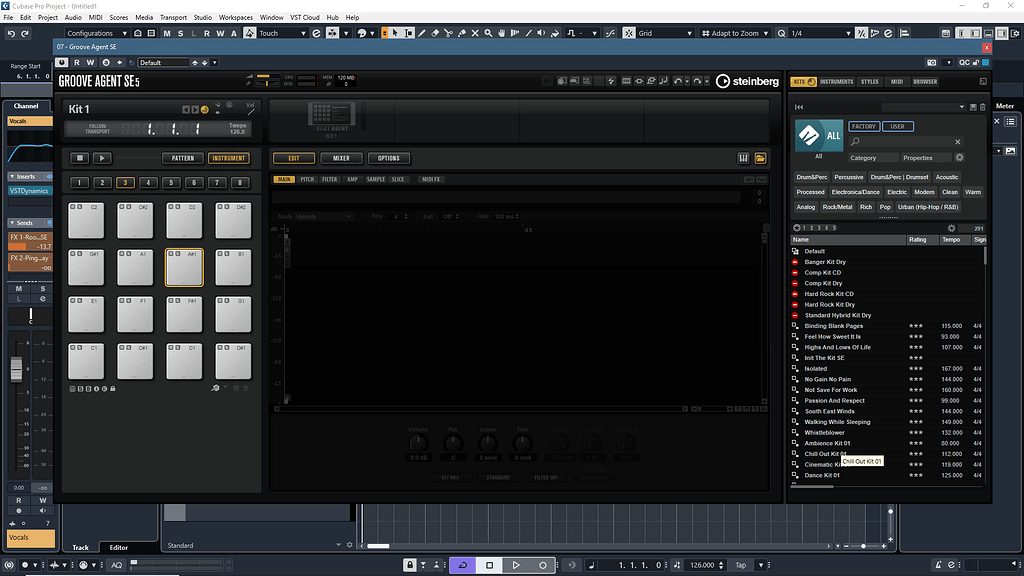Click the Volume knob in Groove Agent
This screenshot has width=1024, height=576.
tap(418, 442)
